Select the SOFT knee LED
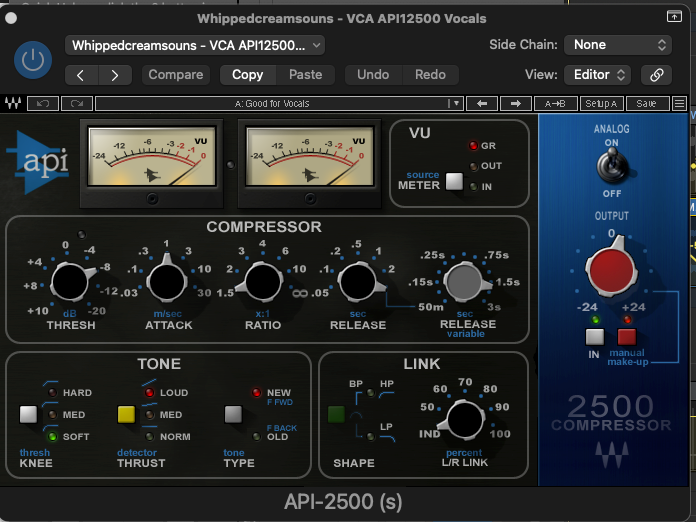 coord(52,437)
